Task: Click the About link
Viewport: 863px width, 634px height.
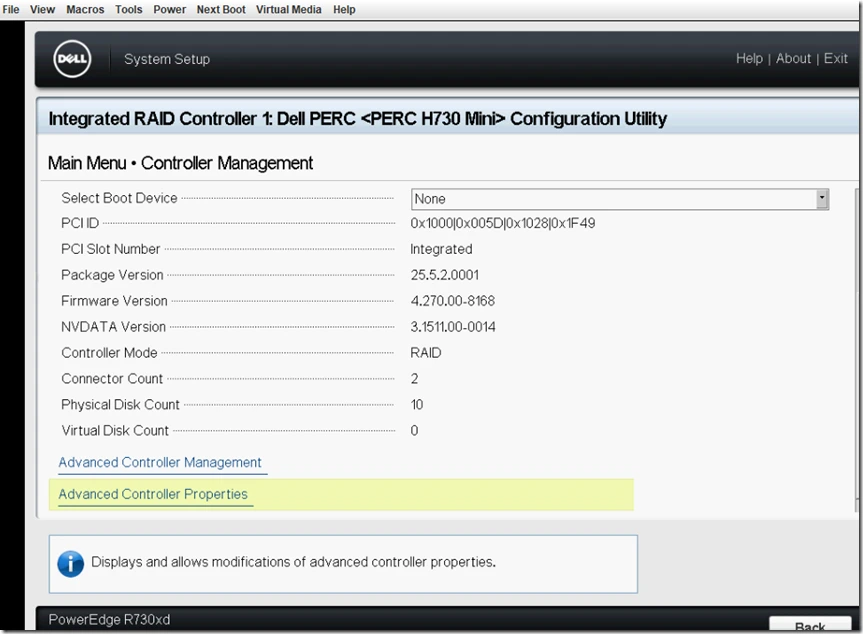Action: coord(793,58)
